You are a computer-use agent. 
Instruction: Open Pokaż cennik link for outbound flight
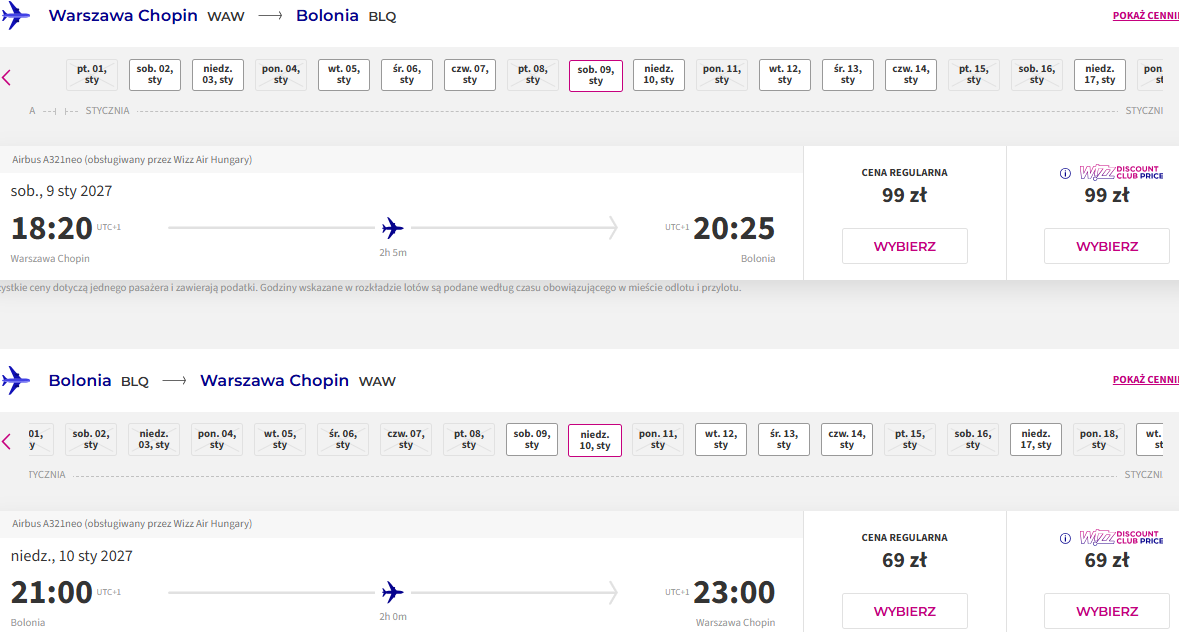point(1145,16)
